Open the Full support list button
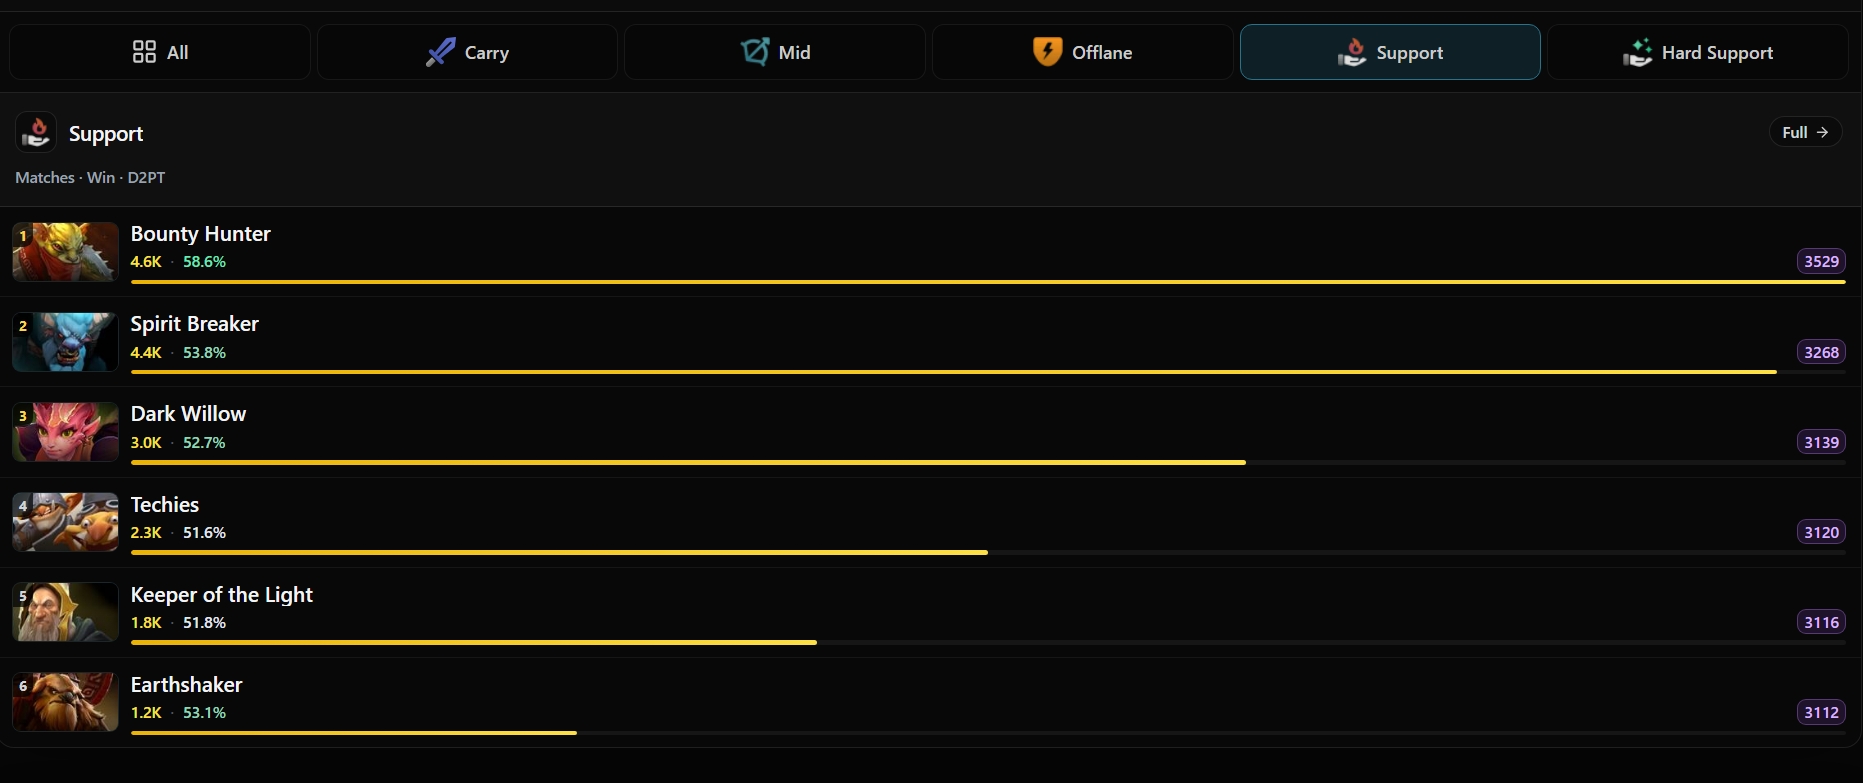The height and width of the screenshot is (783, 1863). pos(1805,132)
